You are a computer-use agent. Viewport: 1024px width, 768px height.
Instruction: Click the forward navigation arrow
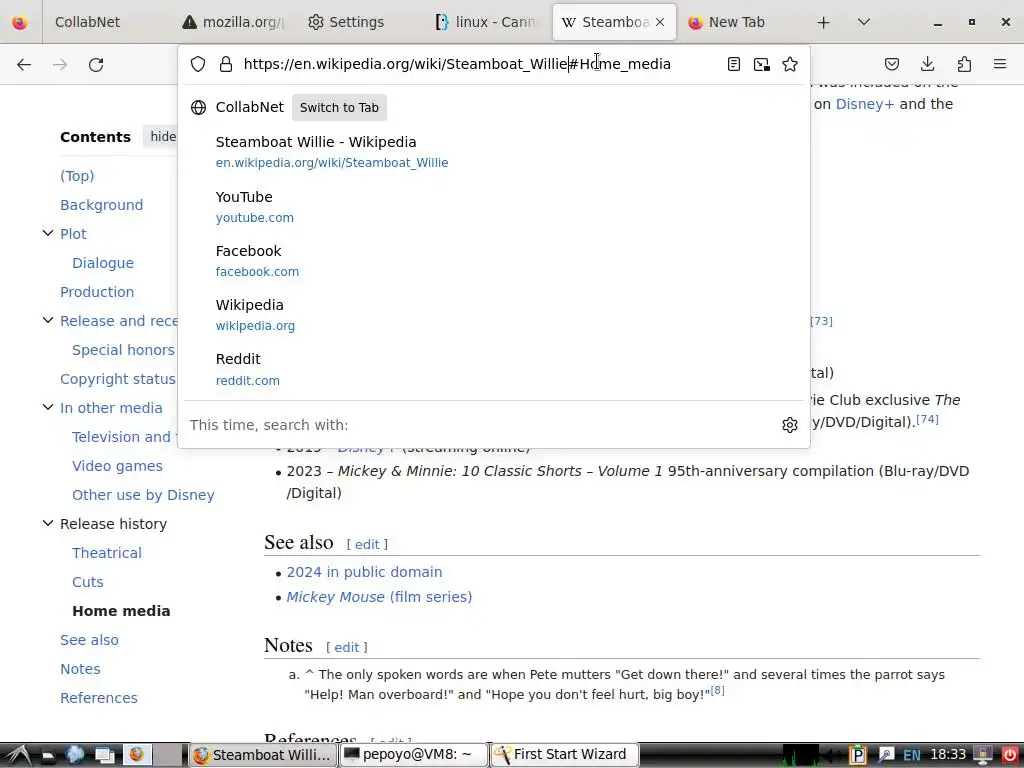tap(60, 64)
